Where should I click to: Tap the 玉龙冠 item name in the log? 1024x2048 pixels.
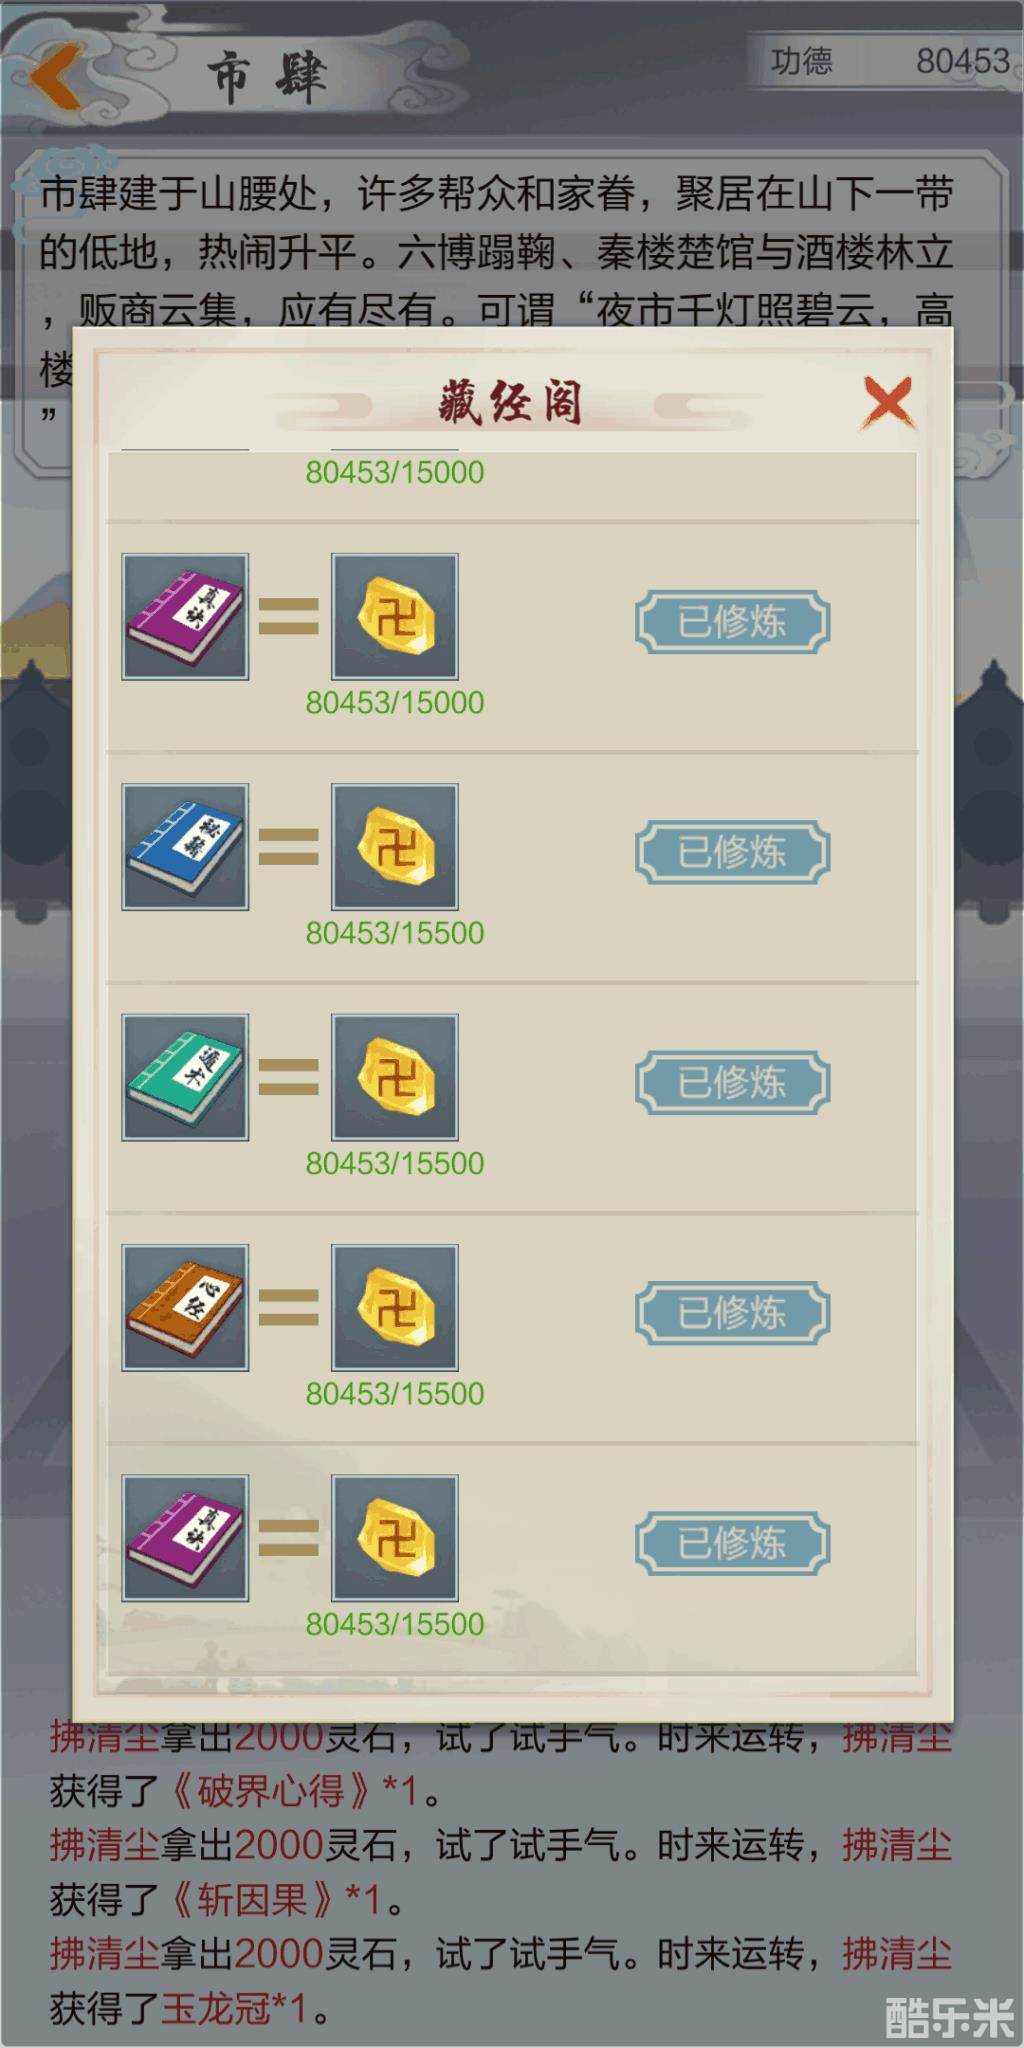[216, 2007]
